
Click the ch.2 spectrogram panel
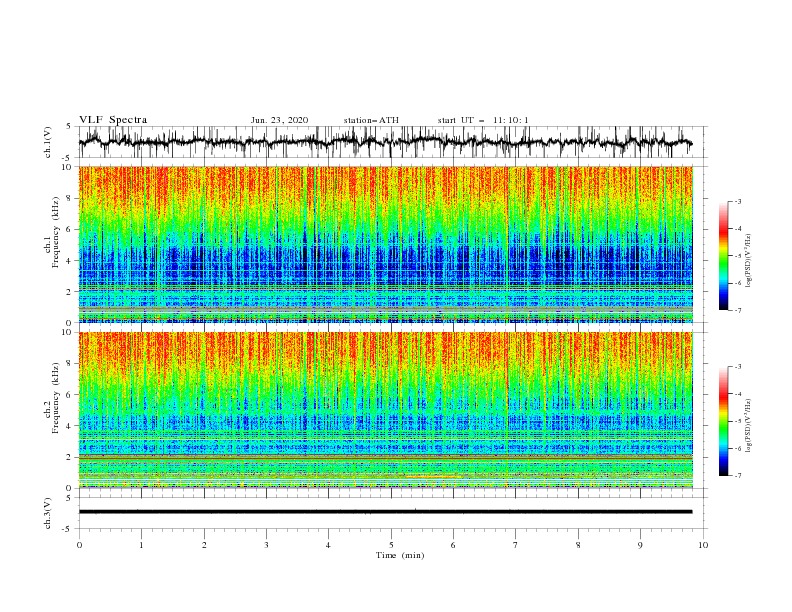pos(386,410)
